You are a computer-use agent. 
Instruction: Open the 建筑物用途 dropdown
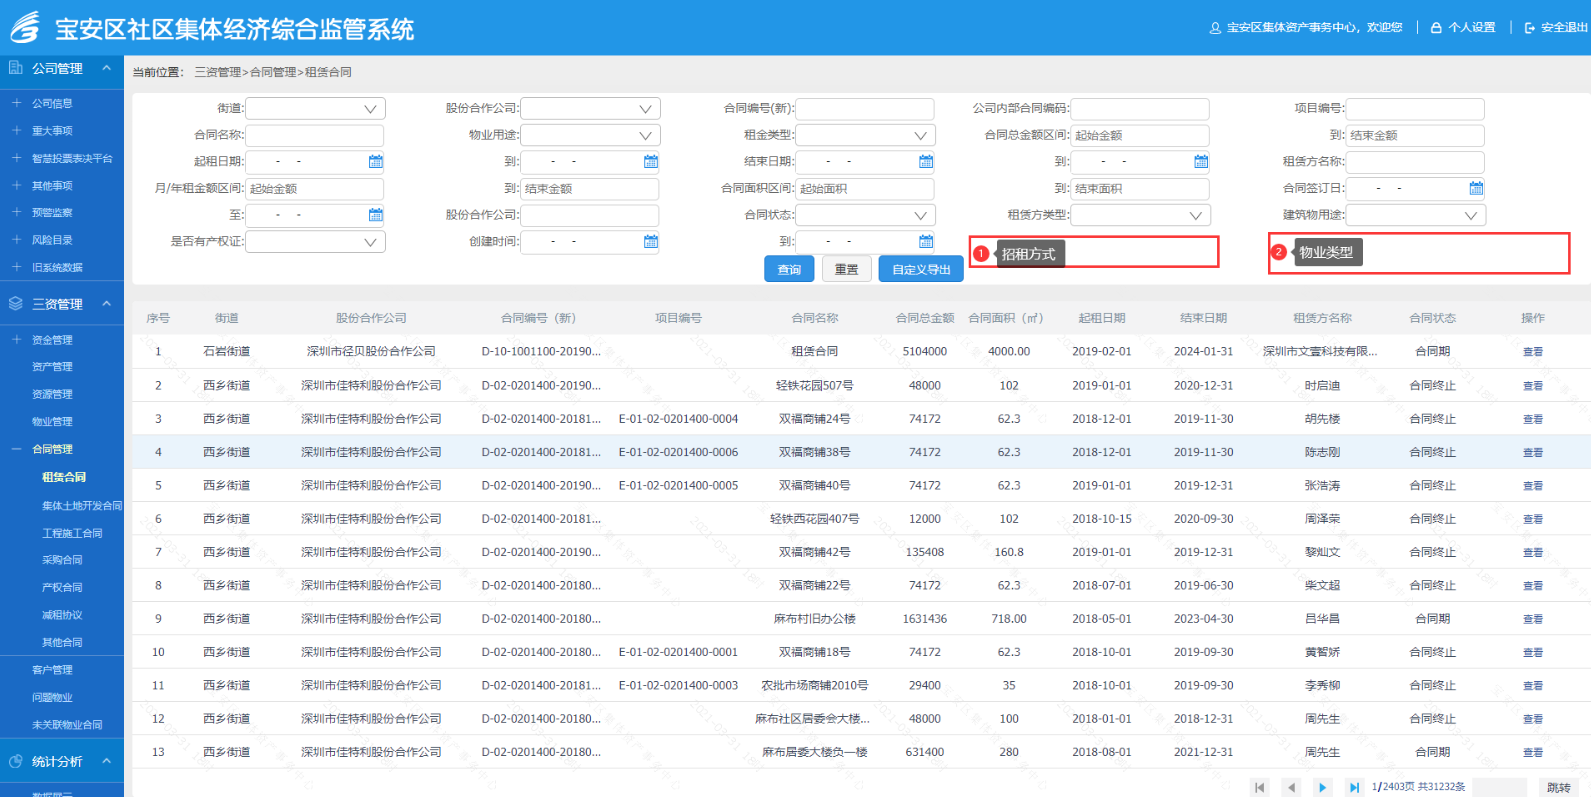coord(1415,215)
